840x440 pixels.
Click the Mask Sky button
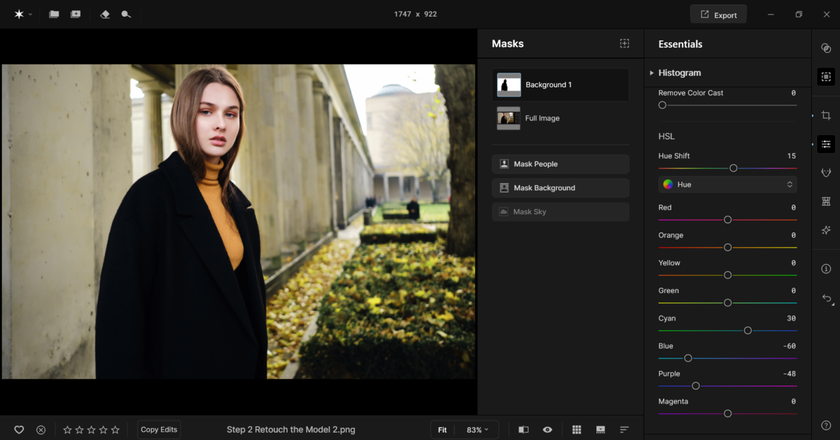point(560,212)
